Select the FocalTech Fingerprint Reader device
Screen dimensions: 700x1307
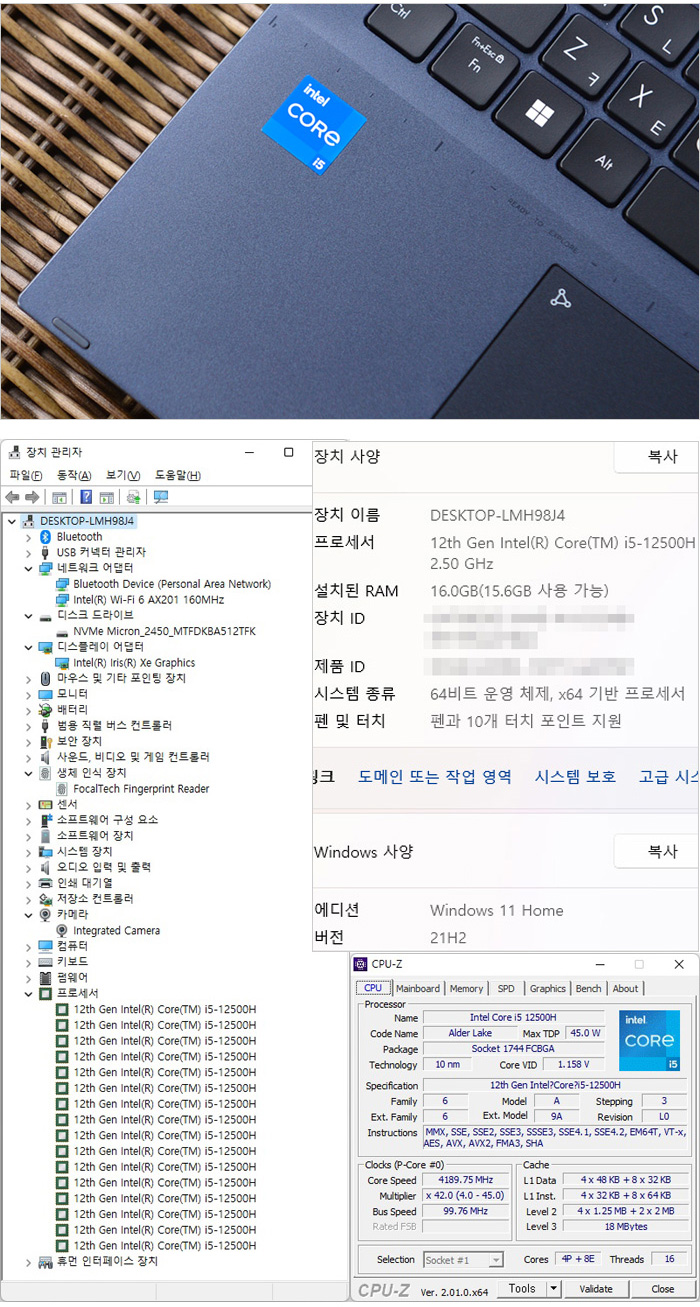pyautogui.click(x=141, y=789)
